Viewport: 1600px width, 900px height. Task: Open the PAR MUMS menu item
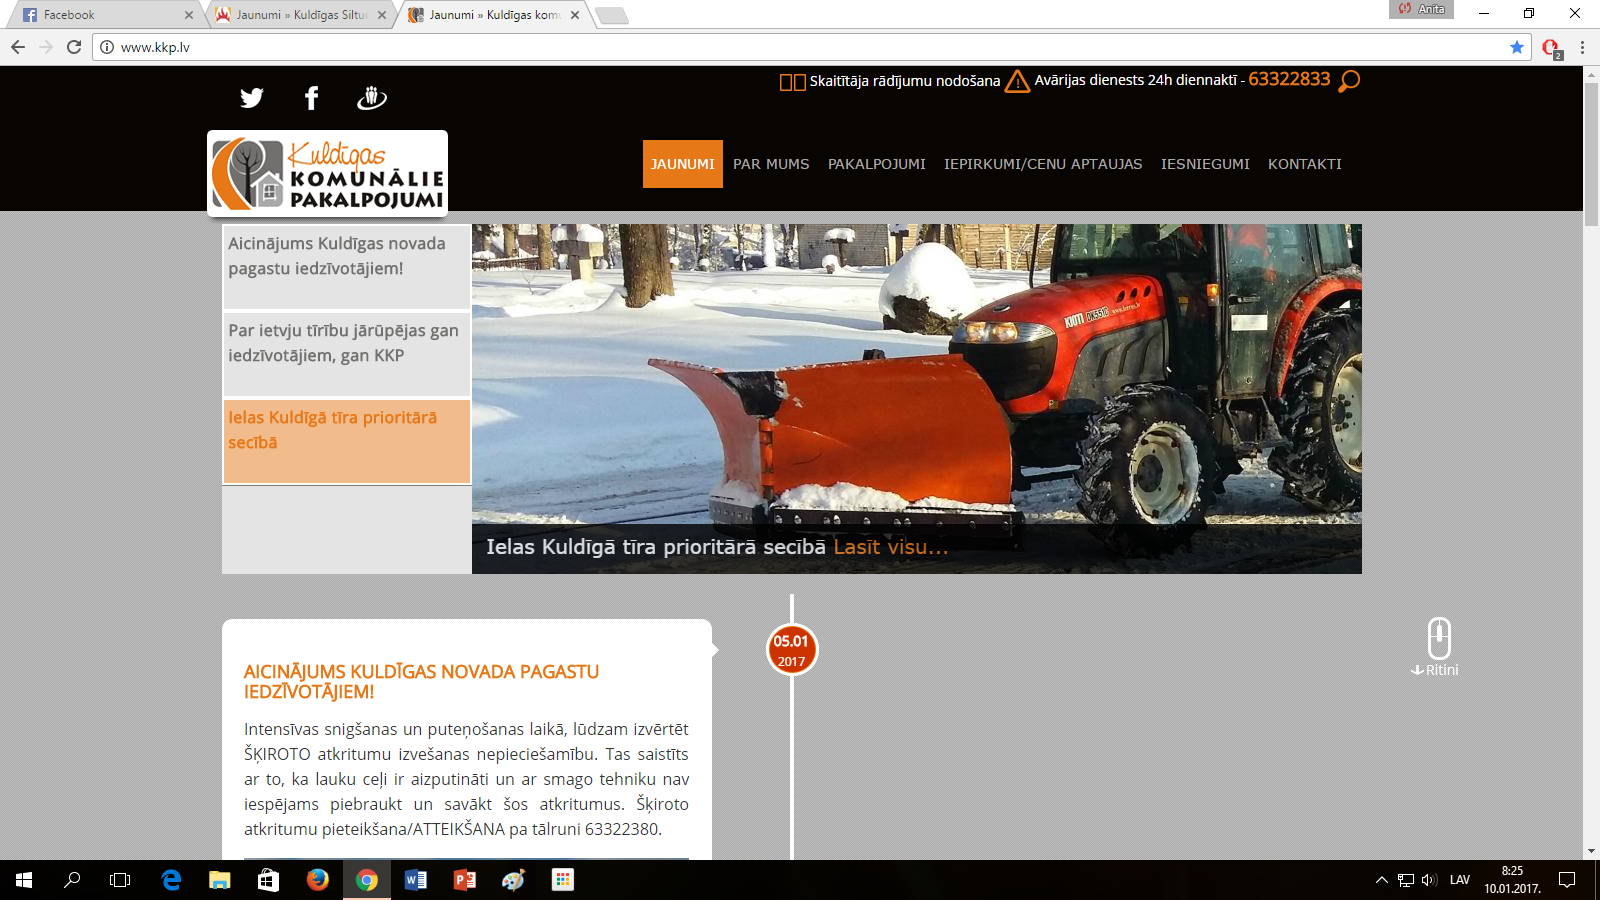click(x=771, y=164)
